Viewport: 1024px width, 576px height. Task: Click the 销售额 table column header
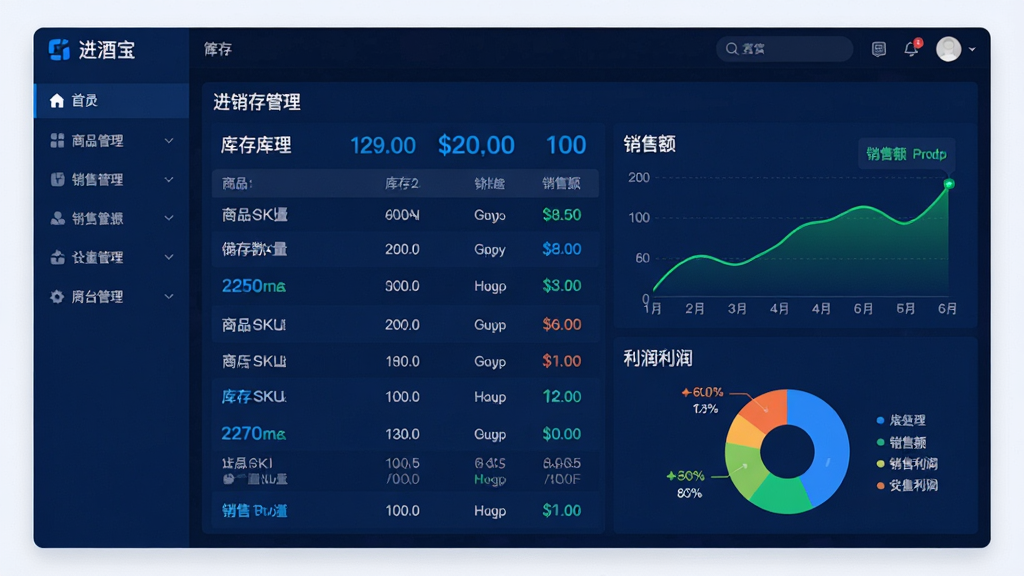point(562,184)
